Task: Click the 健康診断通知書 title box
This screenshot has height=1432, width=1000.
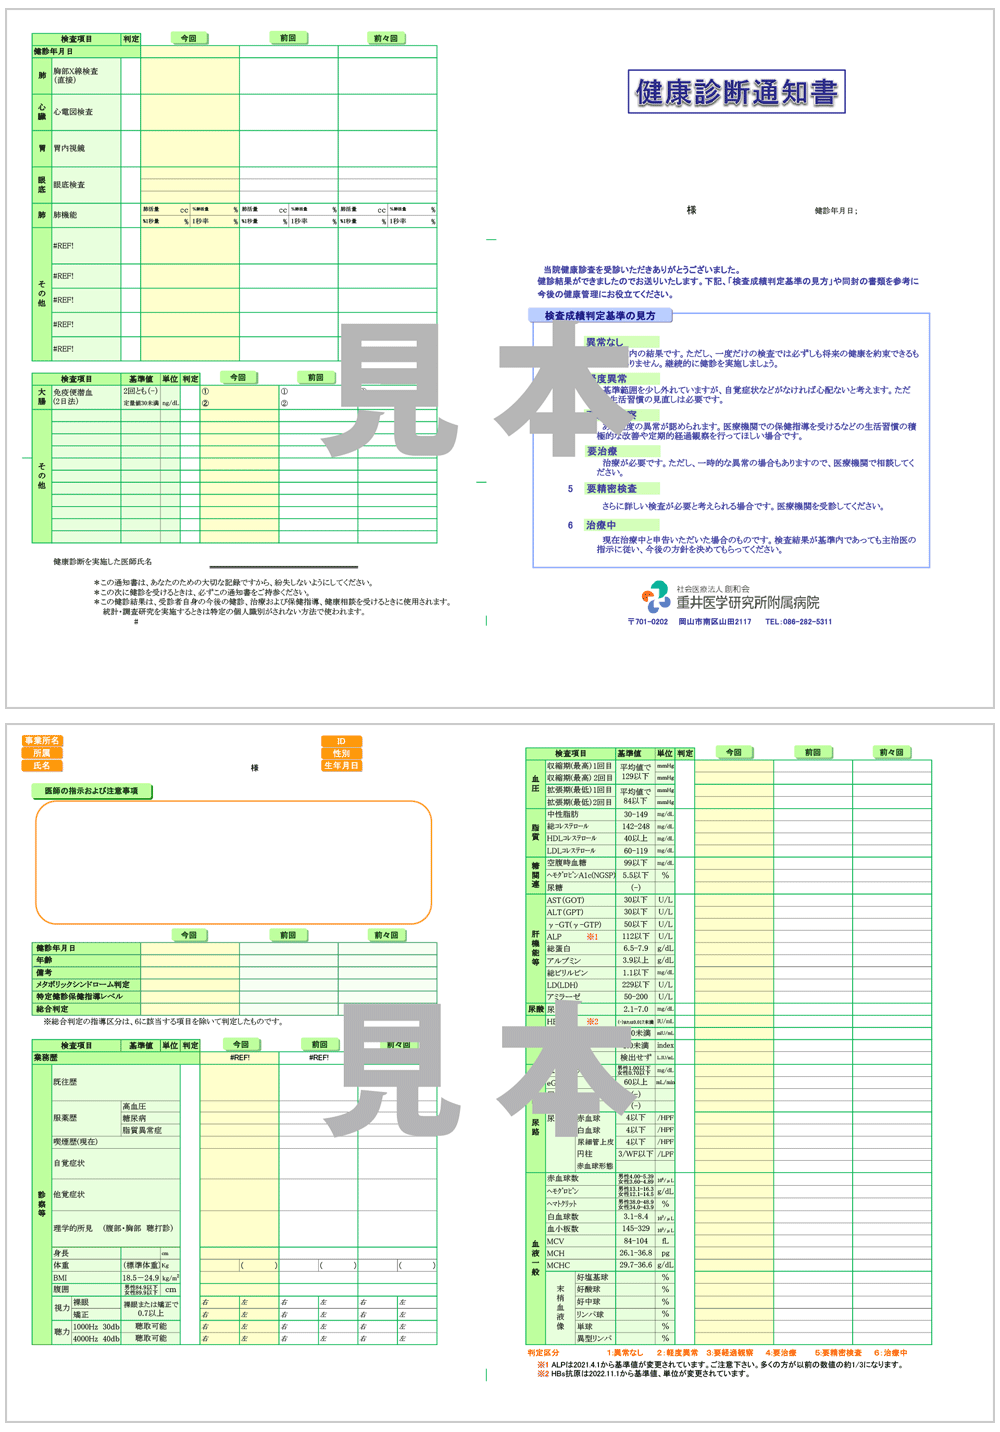Action: (x=736, y=92)
